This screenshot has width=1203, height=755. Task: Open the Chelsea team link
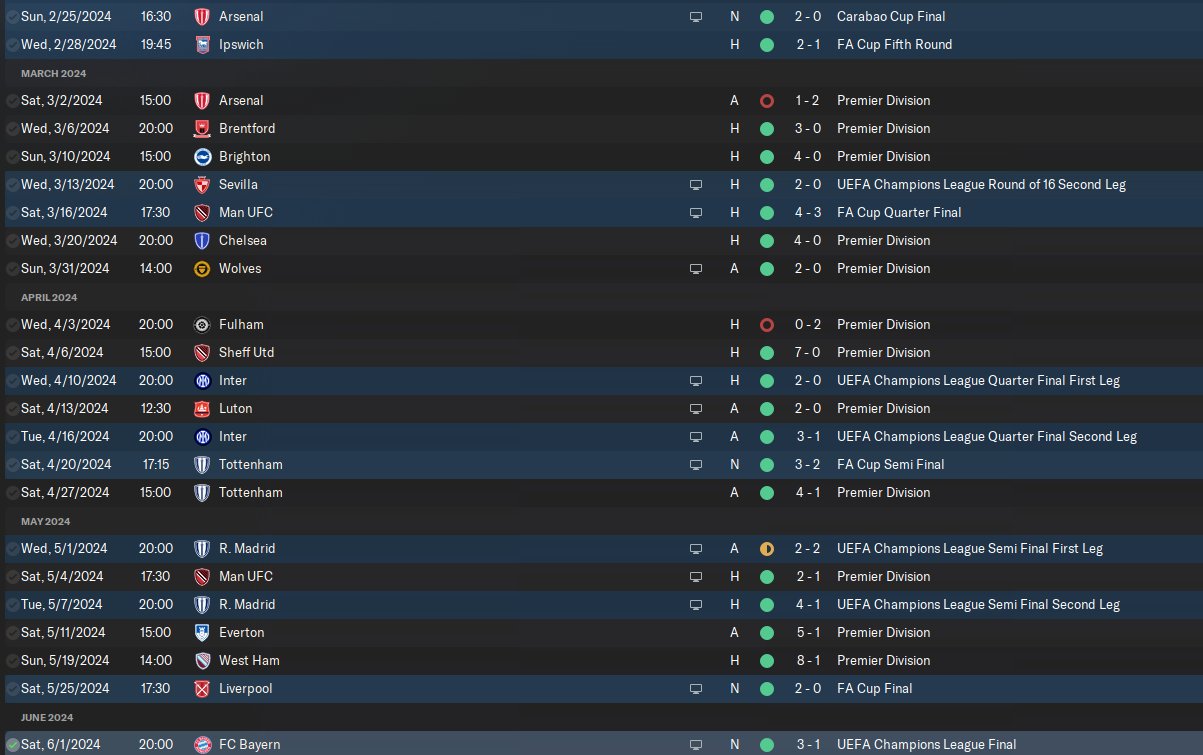click(x=242, y=240)
